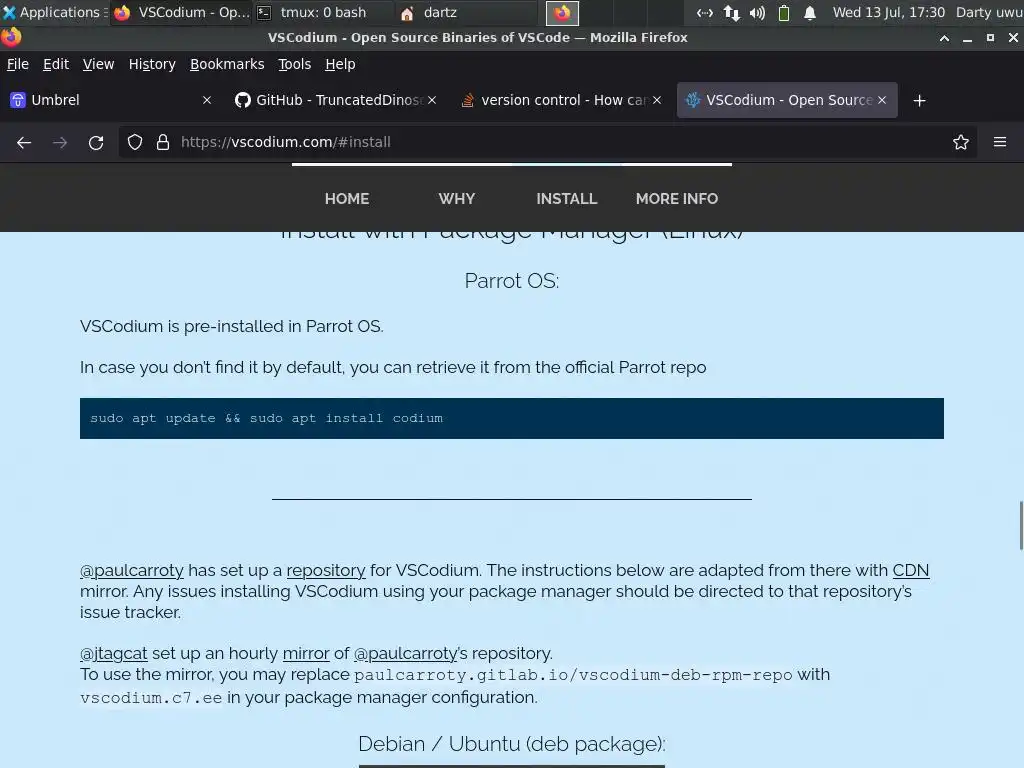Open the Firefox hamburger menu
The width and height of the screenshot is (1024, 768).
tap(1000, 142)
